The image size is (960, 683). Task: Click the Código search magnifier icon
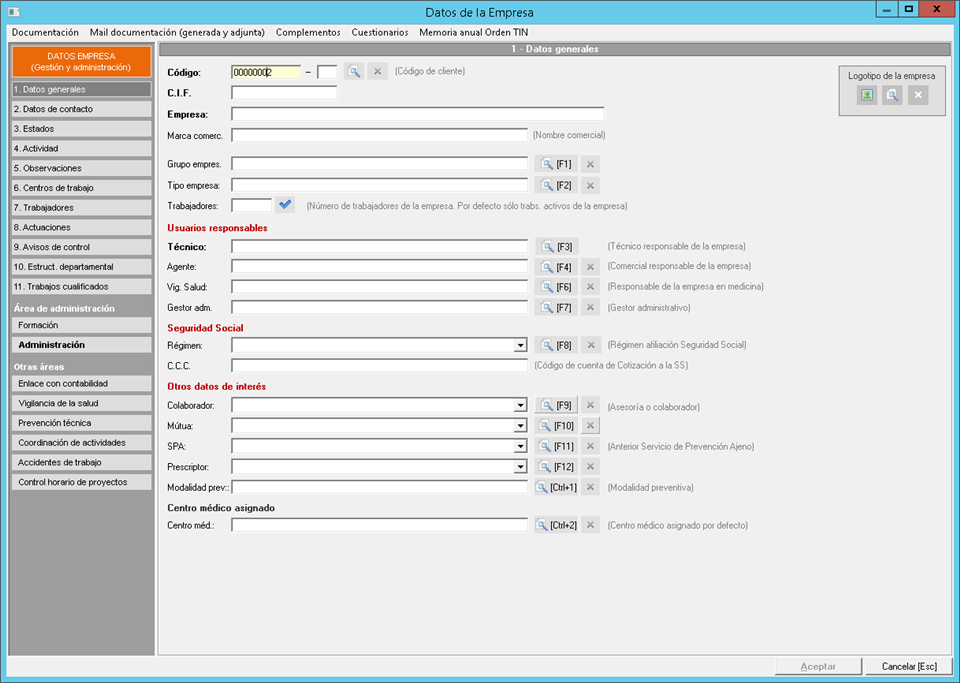click(354, 72)
